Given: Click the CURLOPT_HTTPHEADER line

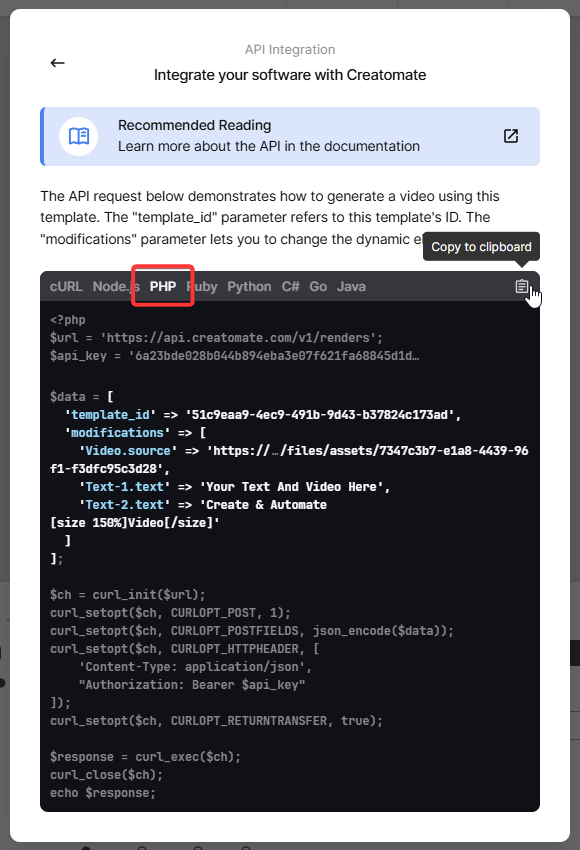Looking at the screenshot, I should point(184,648).
